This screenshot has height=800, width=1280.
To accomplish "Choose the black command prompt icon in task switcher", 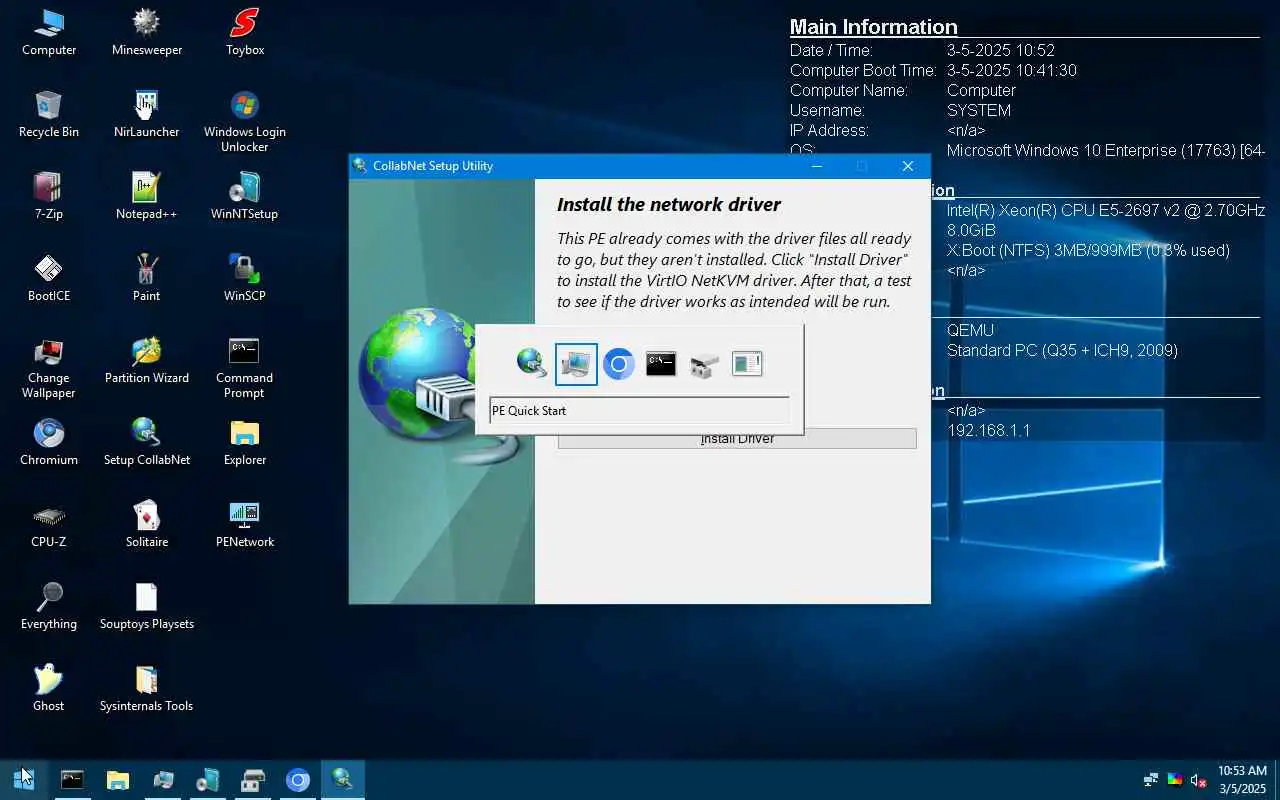I will (661, 364).
